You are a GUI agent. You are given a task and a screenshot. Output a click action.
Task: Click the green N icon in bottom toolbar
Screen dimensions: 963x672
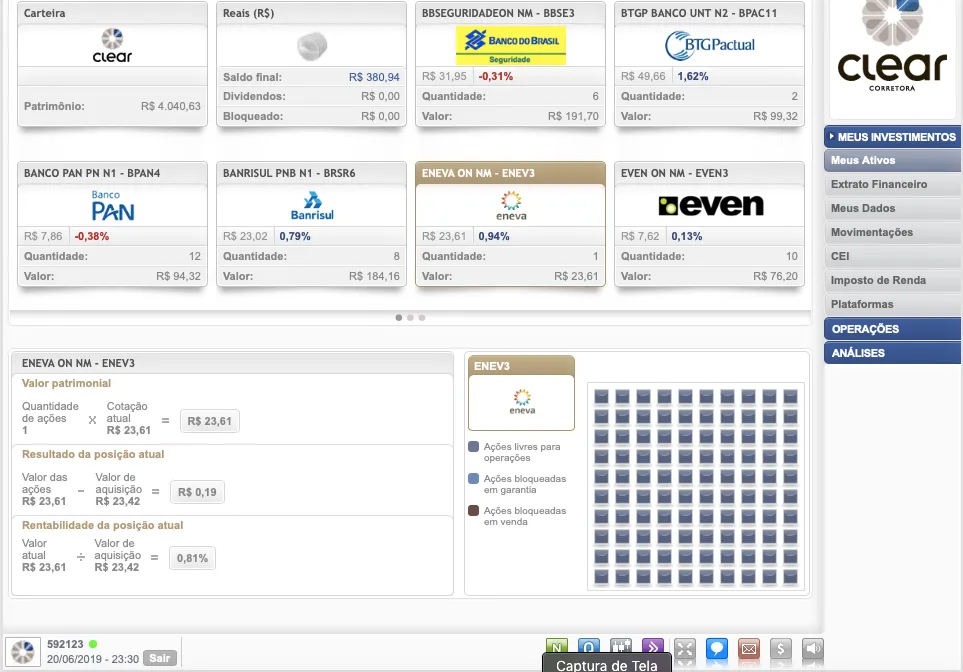(x=557, y=647)
